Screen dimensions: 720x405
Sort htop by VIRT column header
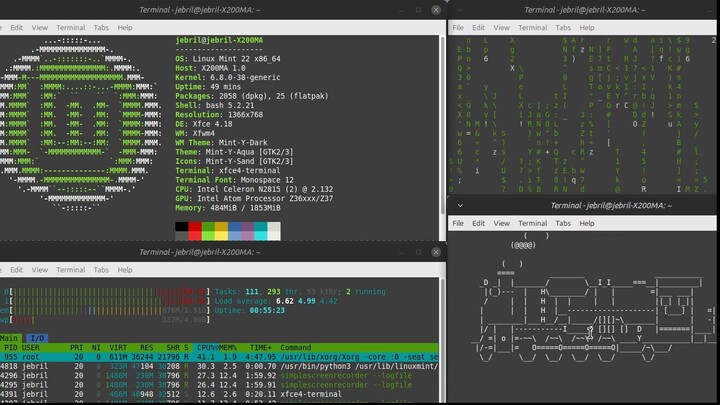pos(118,348)
